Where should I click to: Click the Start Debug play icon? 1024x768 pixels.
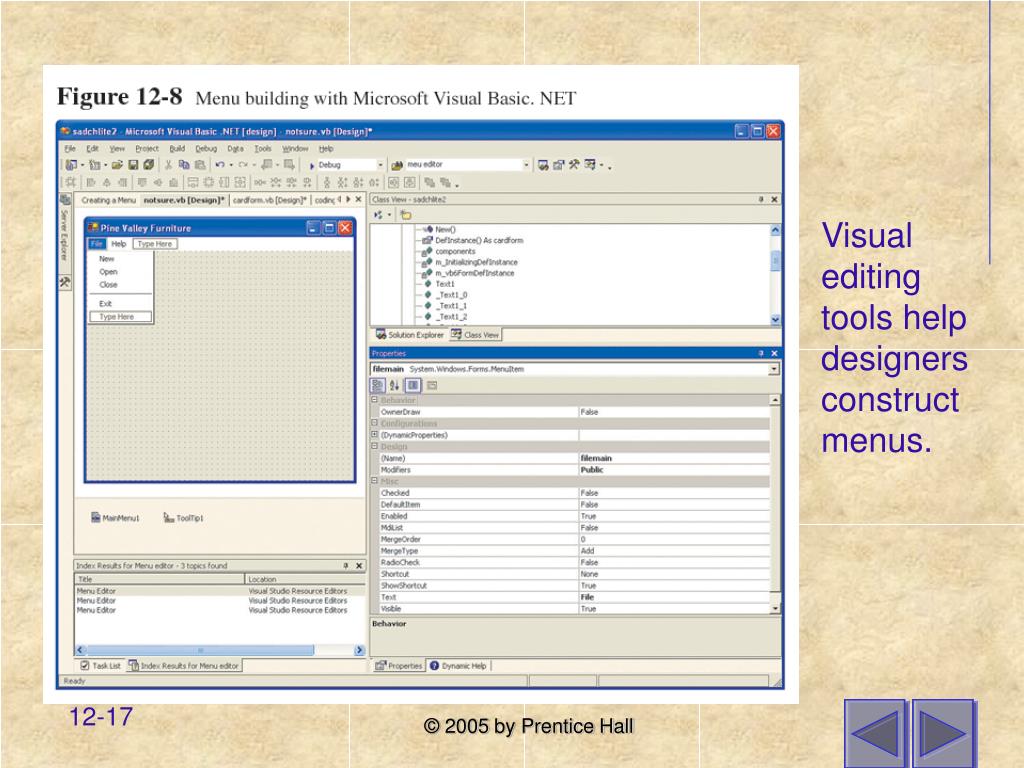(x=312, y=166)
